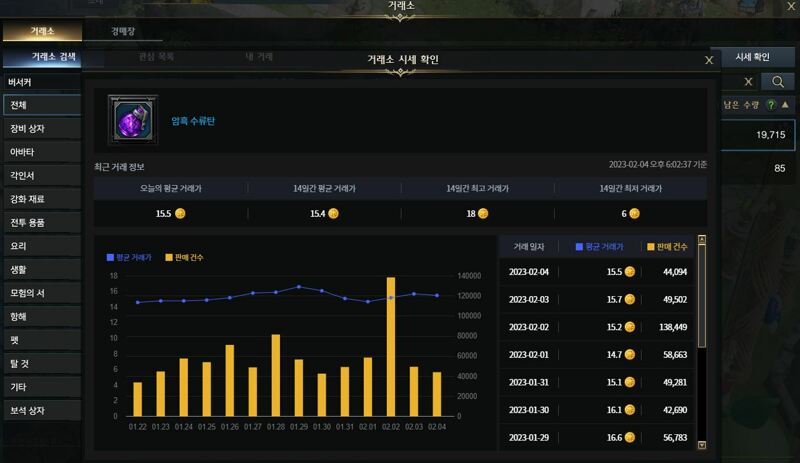Open the 거래소 검색 tab

(42, 57)
